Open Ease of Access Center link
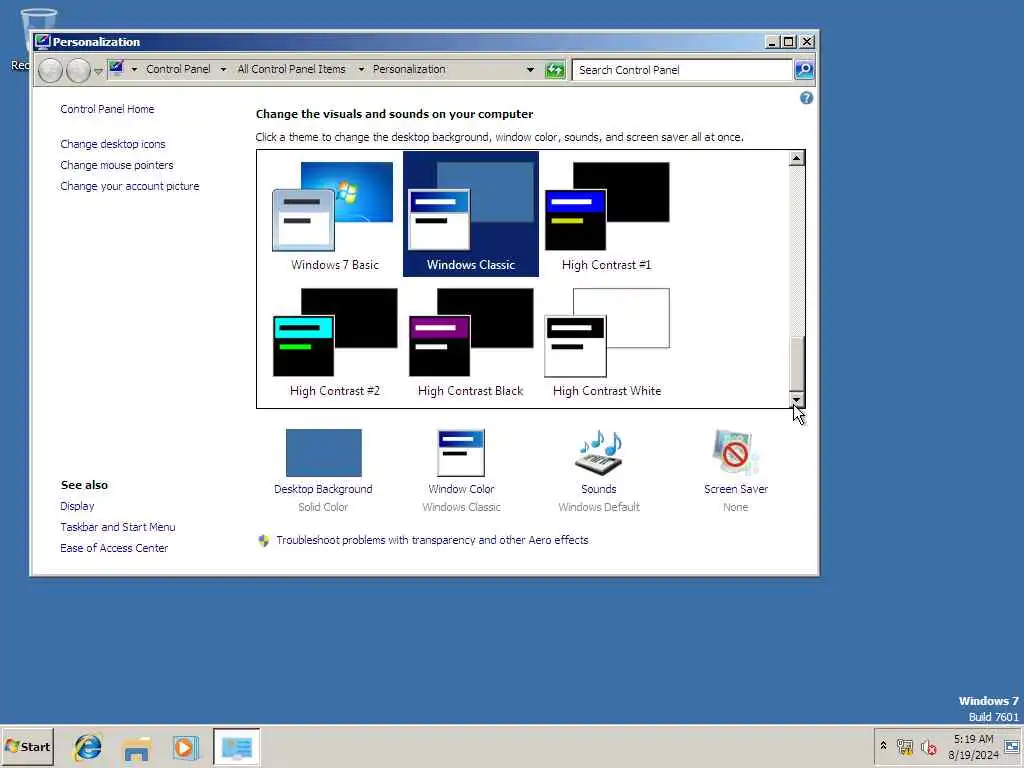The width and height of the screenshot is (1024, 768). [114, 548]
